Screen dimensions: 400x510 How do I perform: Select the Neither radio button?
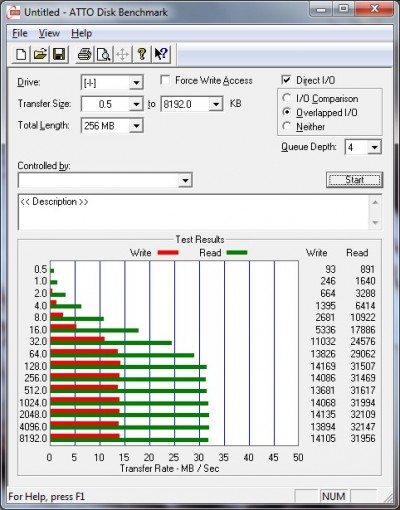click(x=286, y=126)
